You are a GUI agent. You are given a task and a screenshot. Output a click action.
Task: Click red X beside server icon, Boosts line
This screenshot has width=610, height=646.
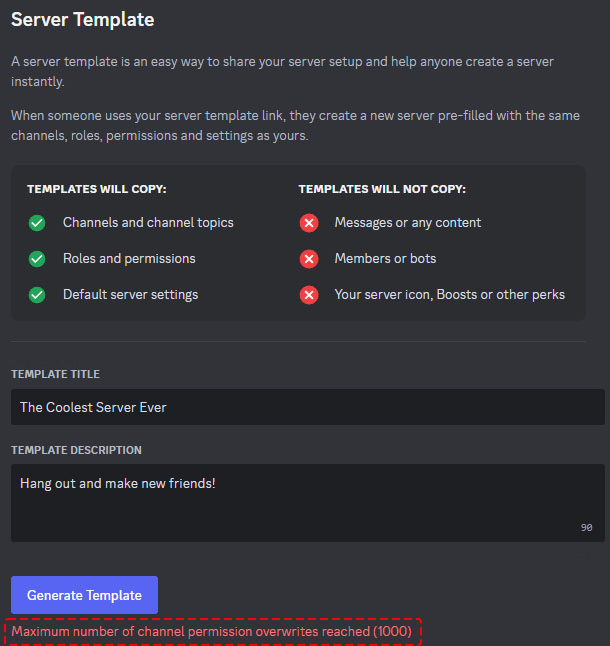[x=309, y=295]
